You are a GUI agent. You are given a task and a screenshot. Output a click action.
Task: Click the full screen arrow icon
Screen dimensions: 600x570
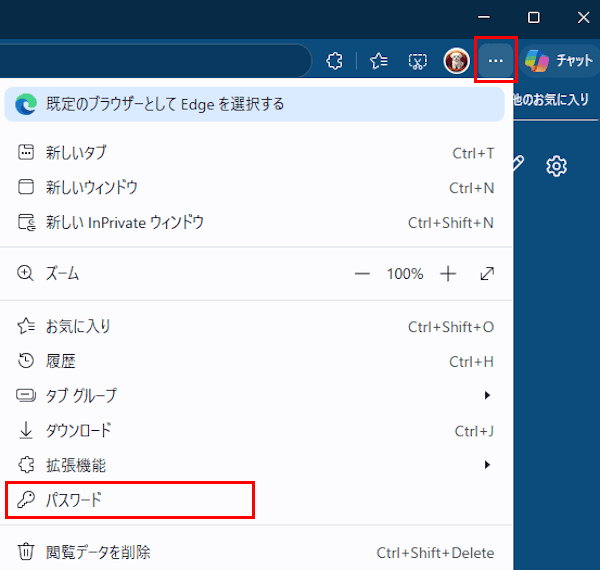click(487, 274)
